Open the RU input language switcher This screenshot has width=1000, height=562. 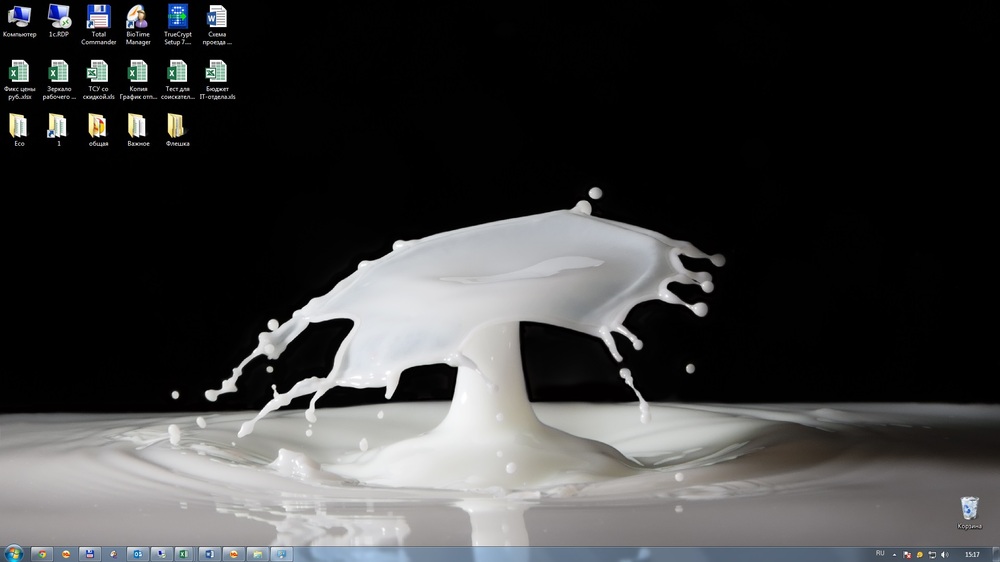(880, 553)
